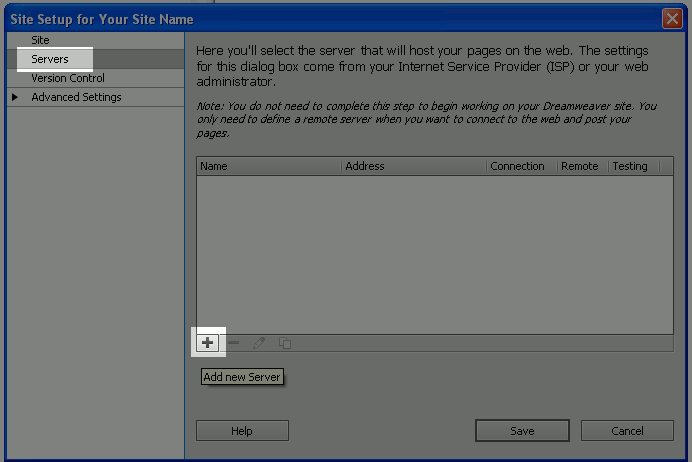Save the site setup
This screenshot has height=462, width=692.
(521, 431)
